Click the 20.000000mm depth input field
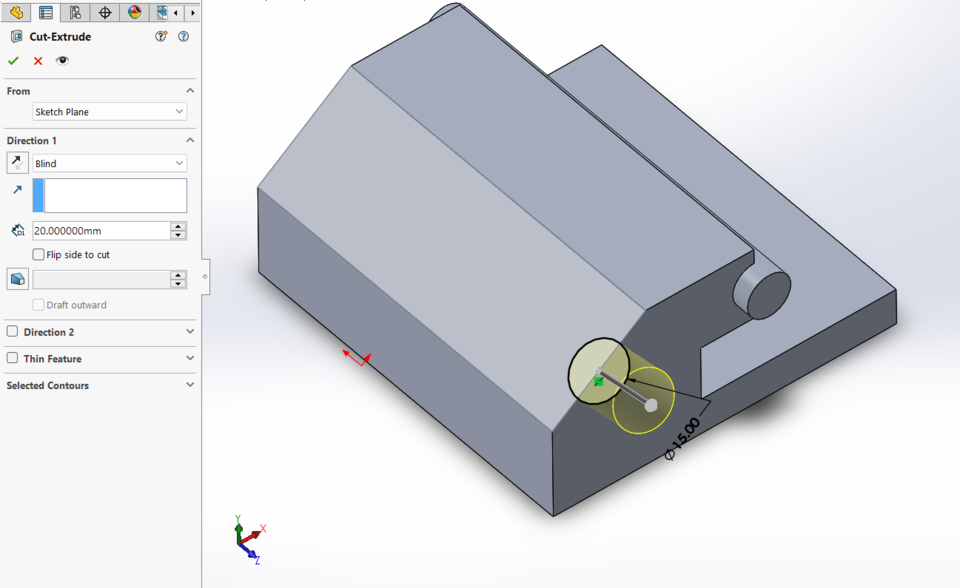 (100, 230)
